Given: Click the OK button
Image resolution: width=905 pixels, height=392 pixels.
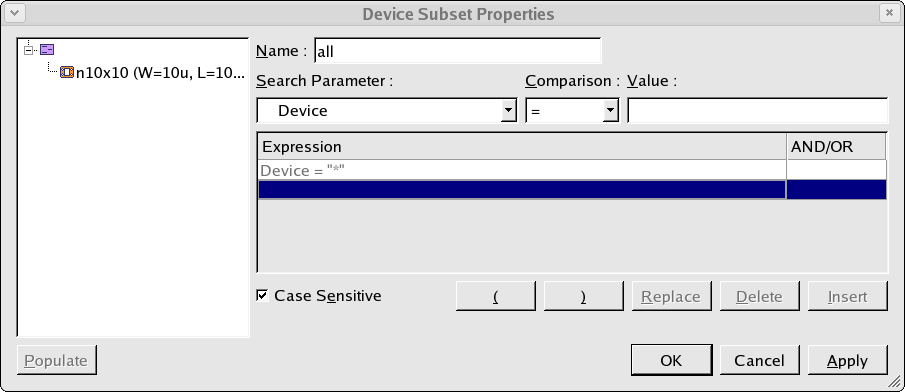Looking at the screenshot, I should click(671, 360).
